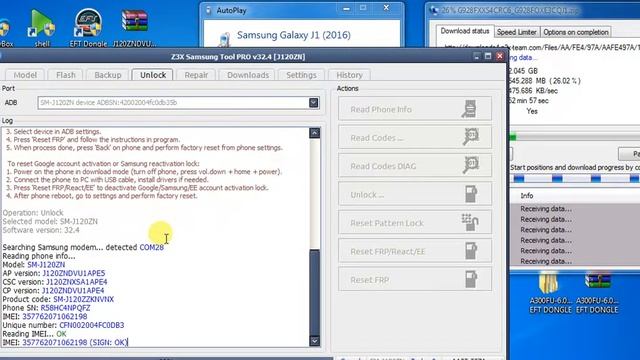Viewport: 640px width, 360px height.
Task: Click the start positions segment bar
Action: (x=575, y=178)
